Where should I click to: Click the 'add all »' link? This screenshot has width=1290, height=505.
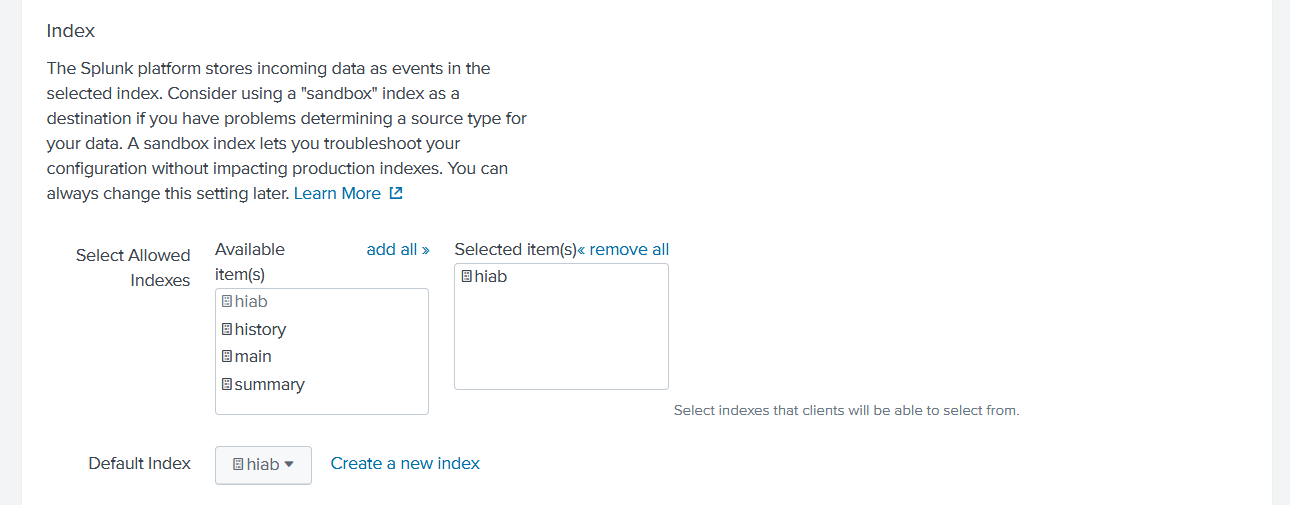(x=398, y=250)
